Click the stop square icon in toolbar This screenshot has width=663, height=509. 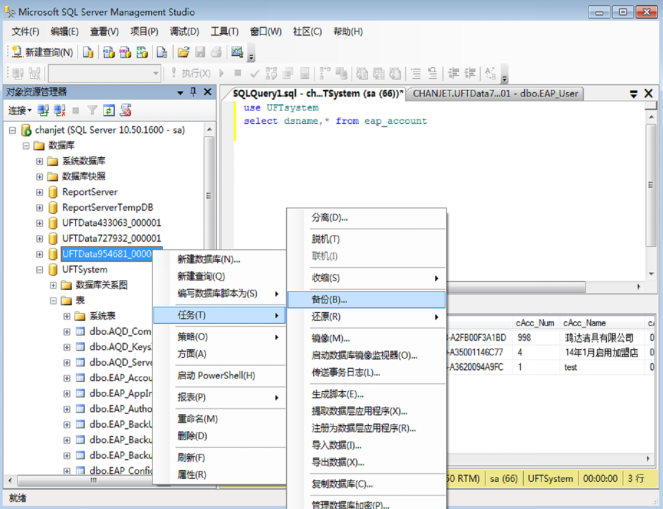238,73
